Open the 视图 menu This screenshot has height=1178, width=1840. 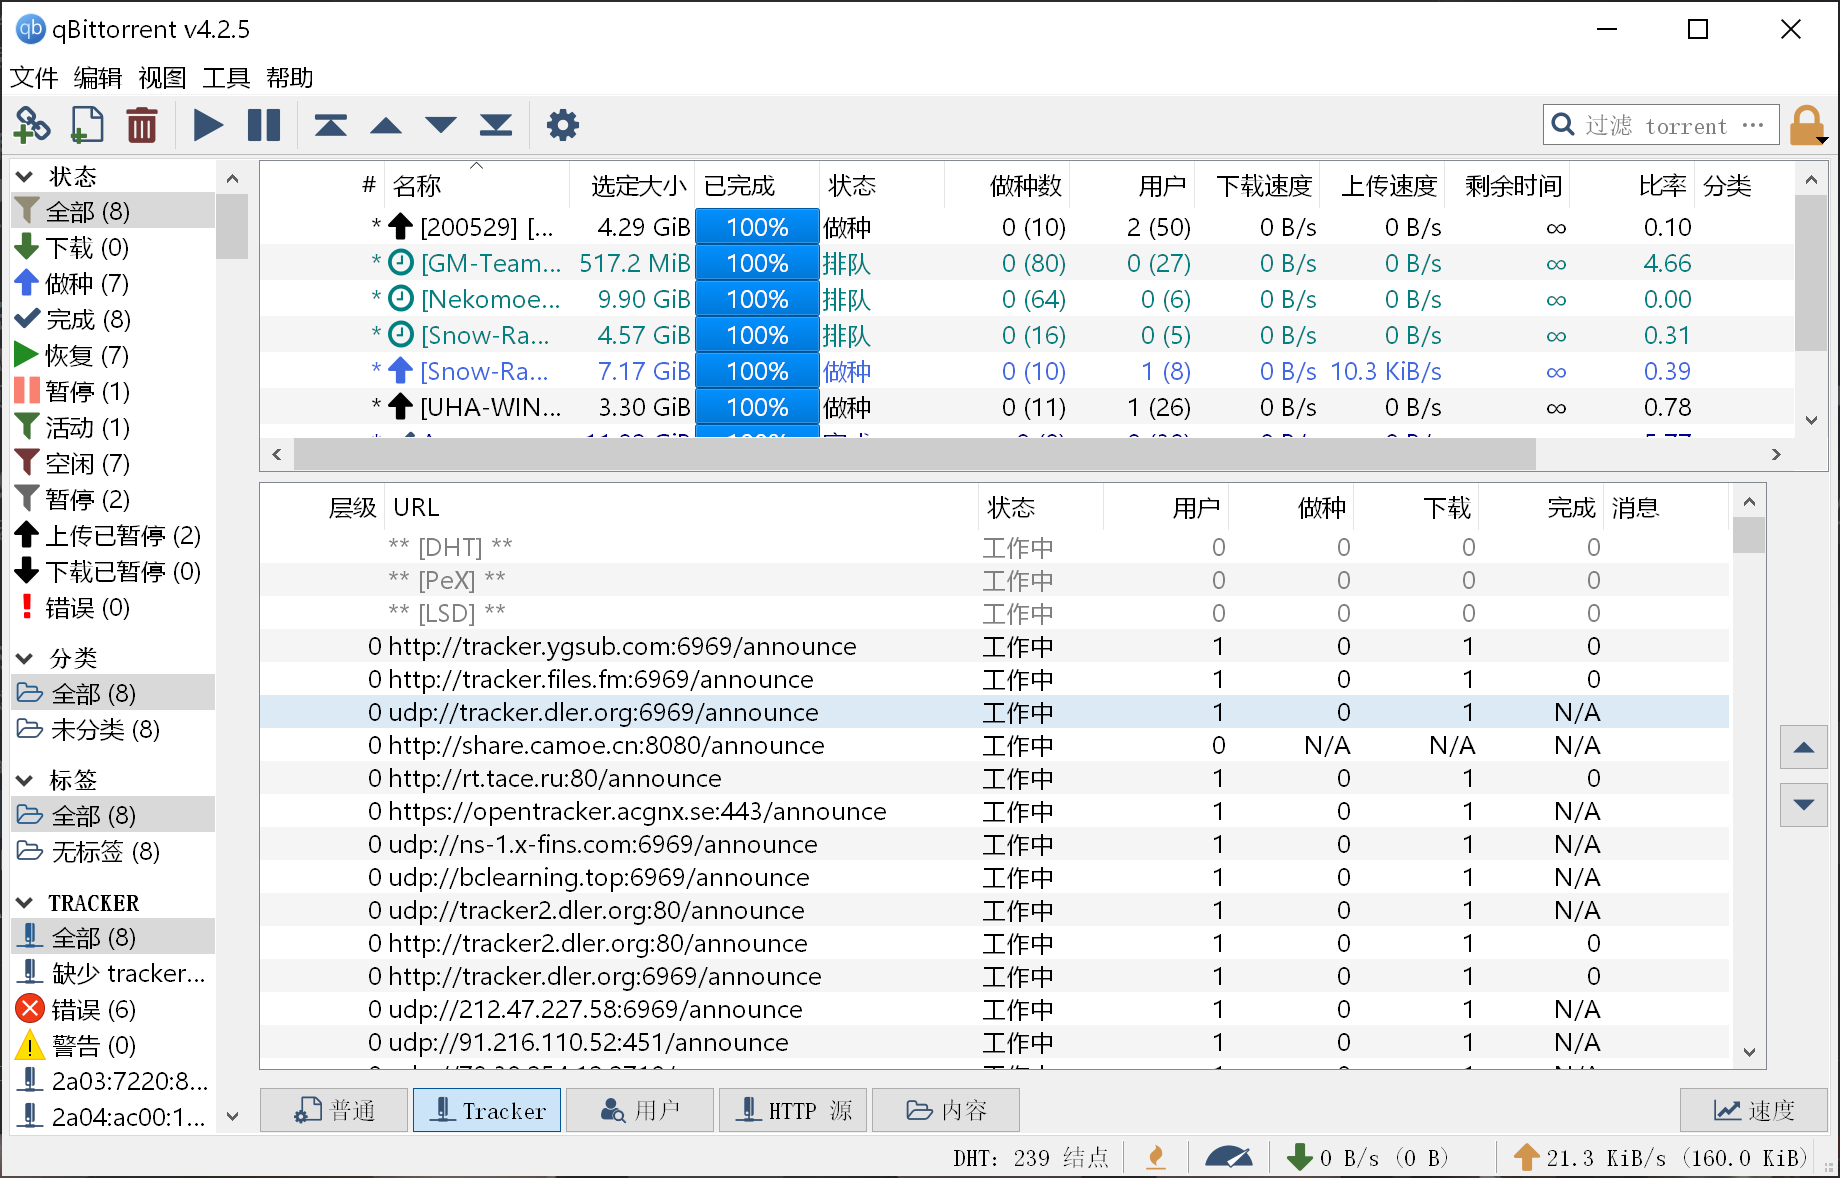click(163, 78)
